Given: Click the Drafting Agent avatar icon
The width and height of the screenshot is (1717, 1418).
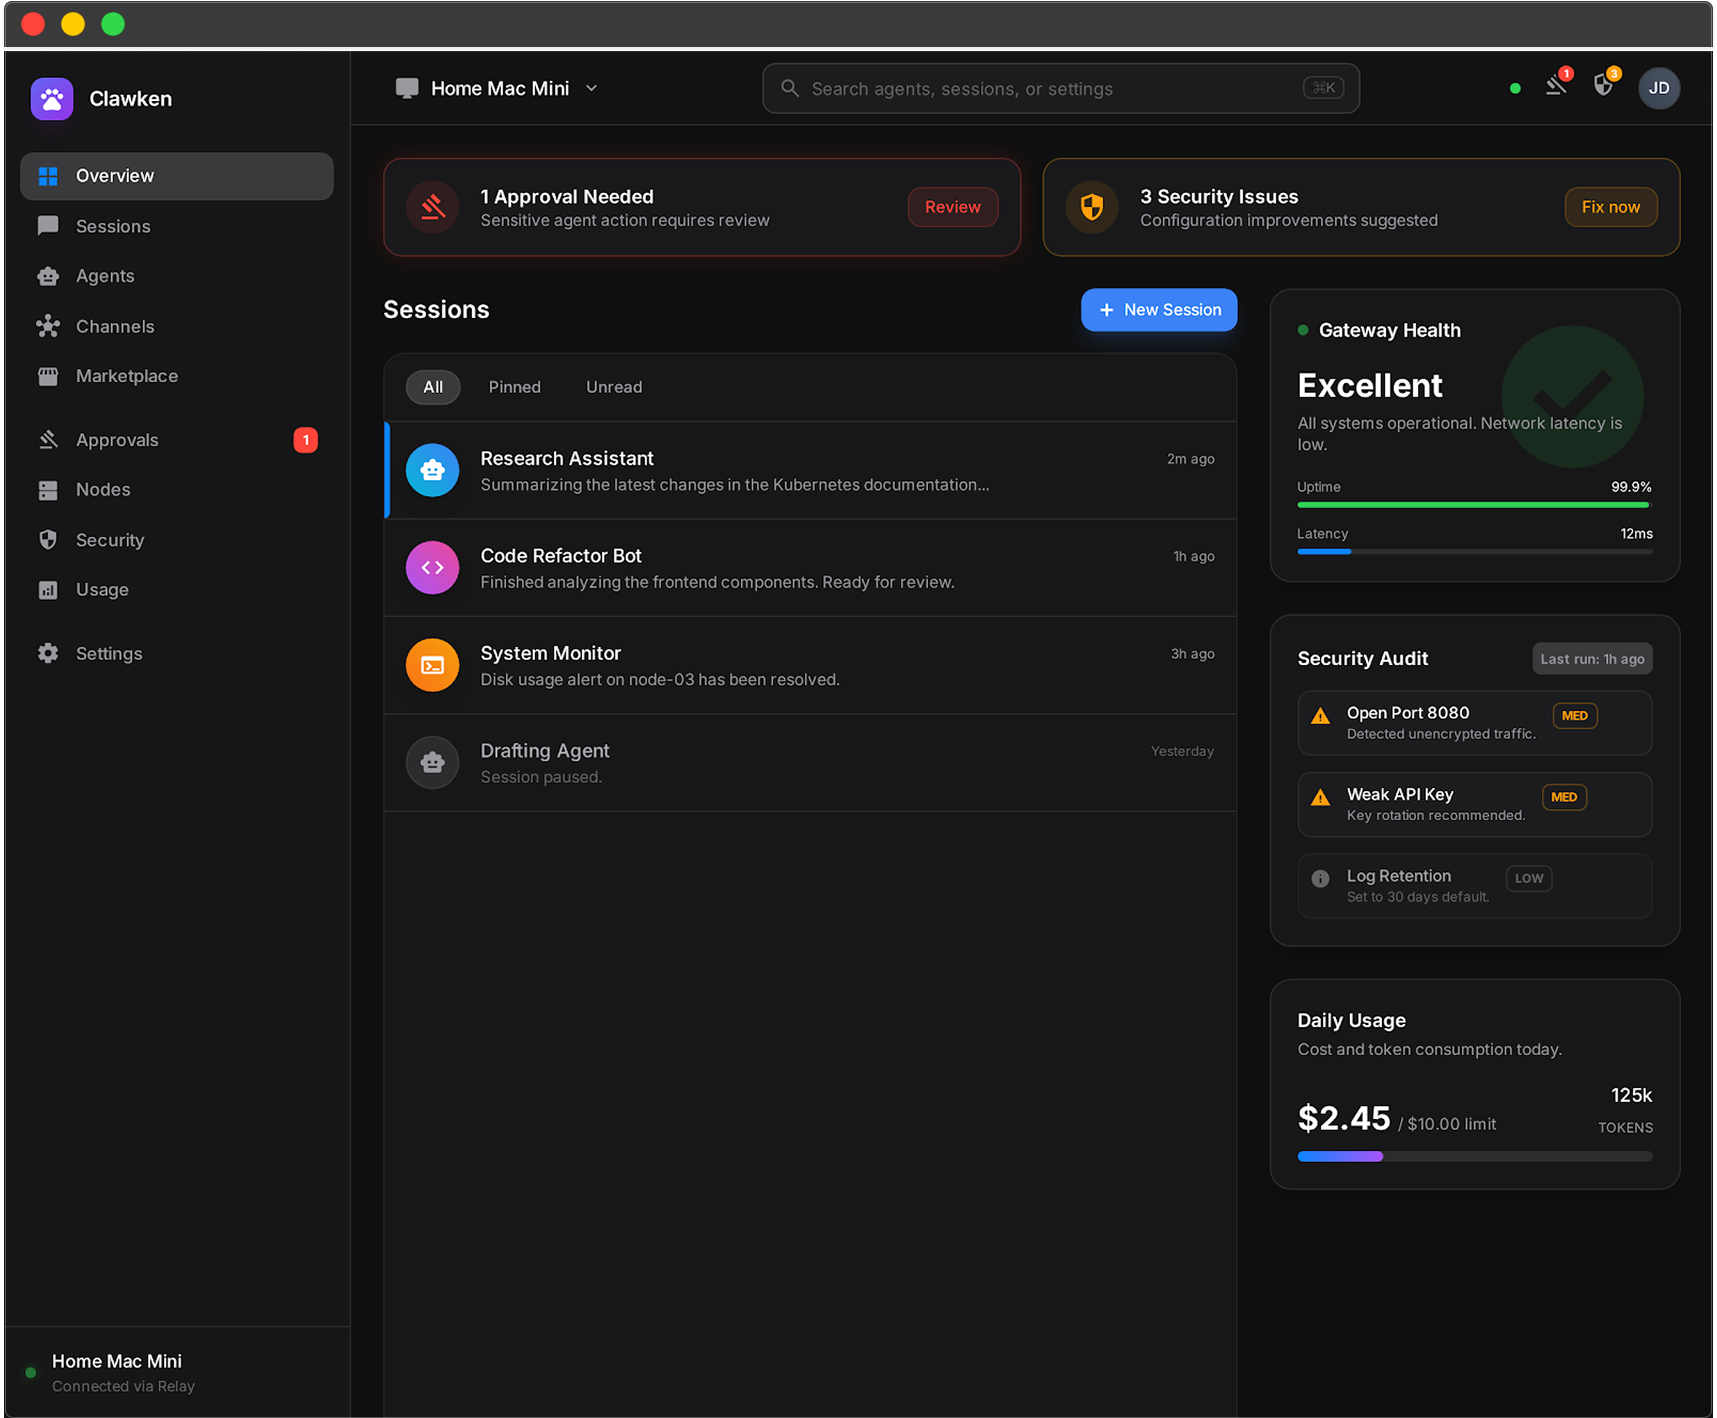Looking at the screenshot, I should coord(432,762).
